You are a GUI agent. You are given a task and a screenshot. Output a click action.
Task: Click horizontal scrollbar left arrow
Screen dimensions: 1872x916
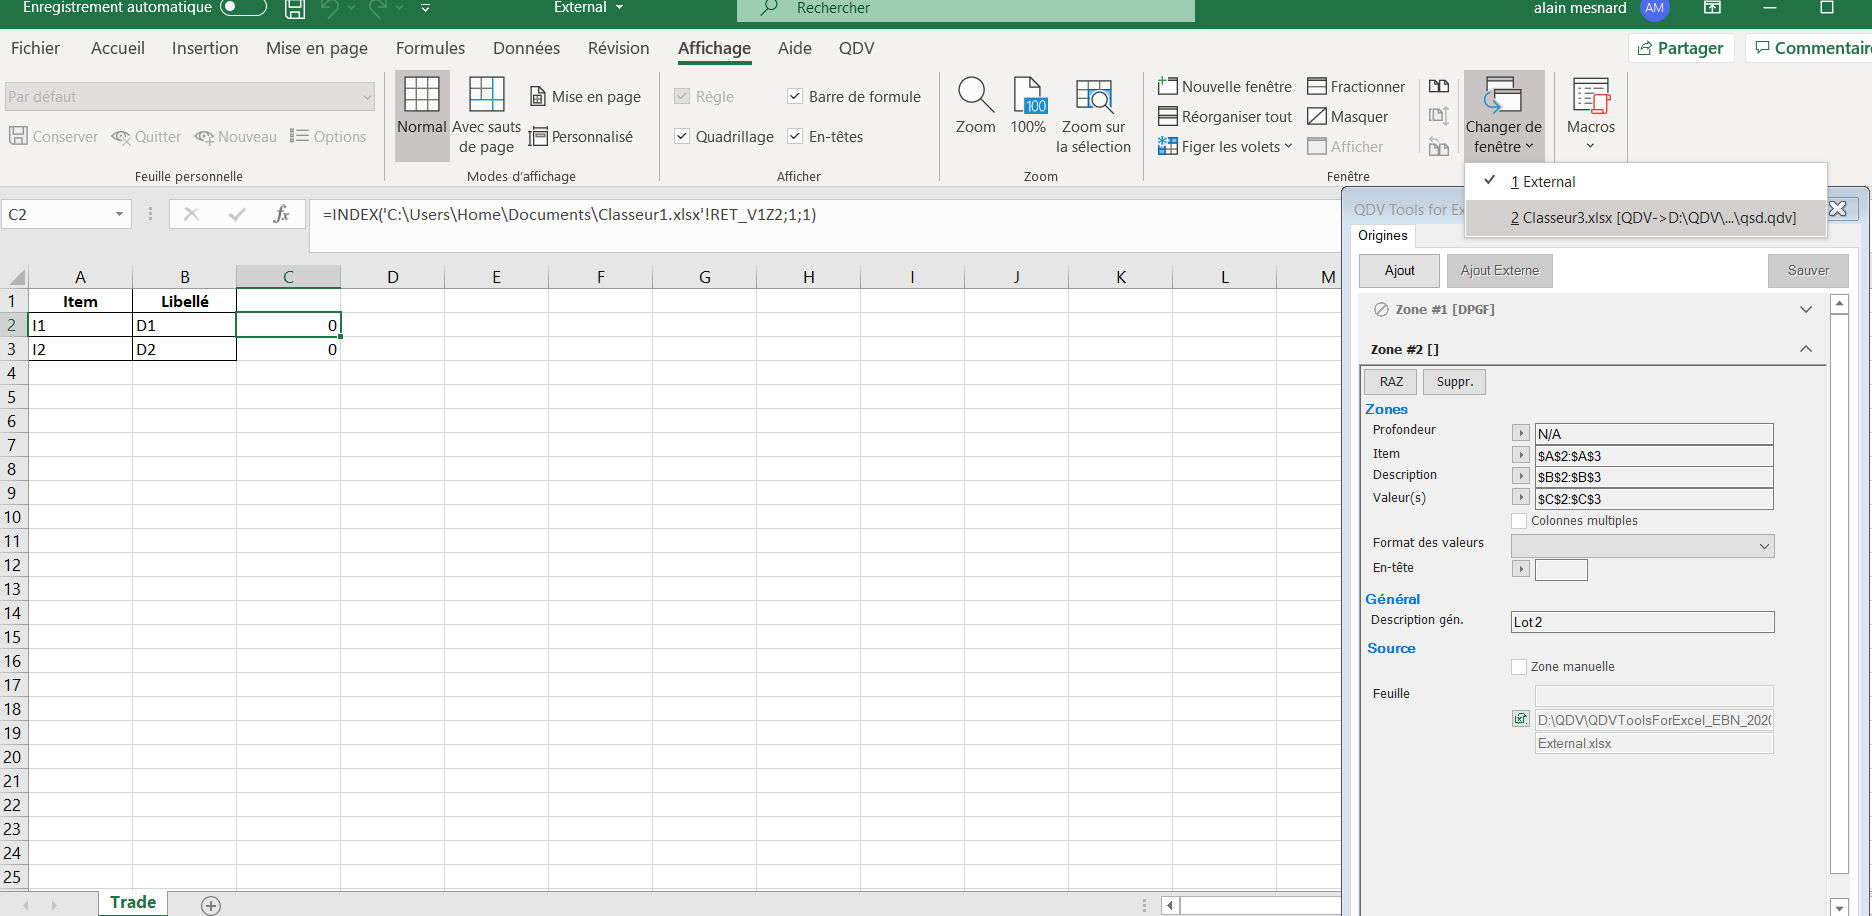(1169, 905)
